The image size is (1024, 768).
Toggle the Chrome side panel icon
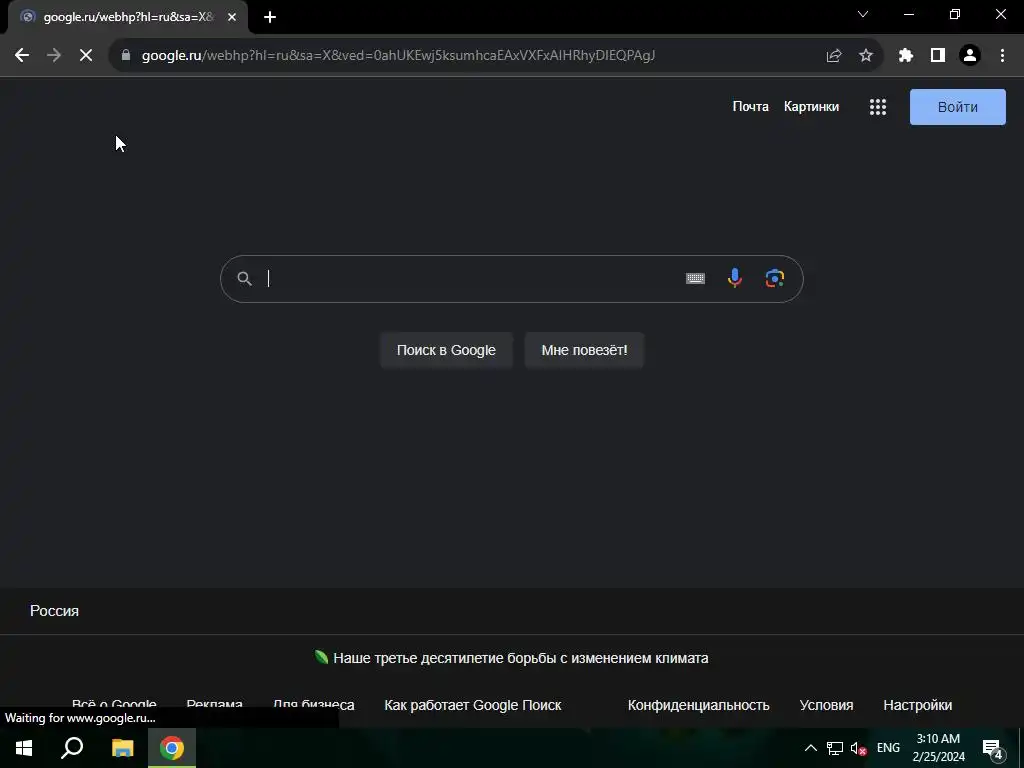coord(938,56)
